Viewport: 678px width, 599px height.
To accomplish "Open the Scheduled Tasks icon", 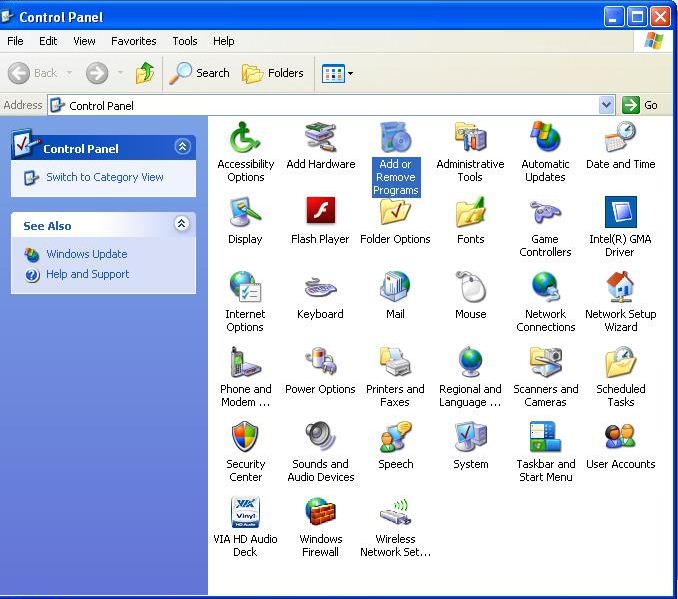I will (x=620, y=363).
